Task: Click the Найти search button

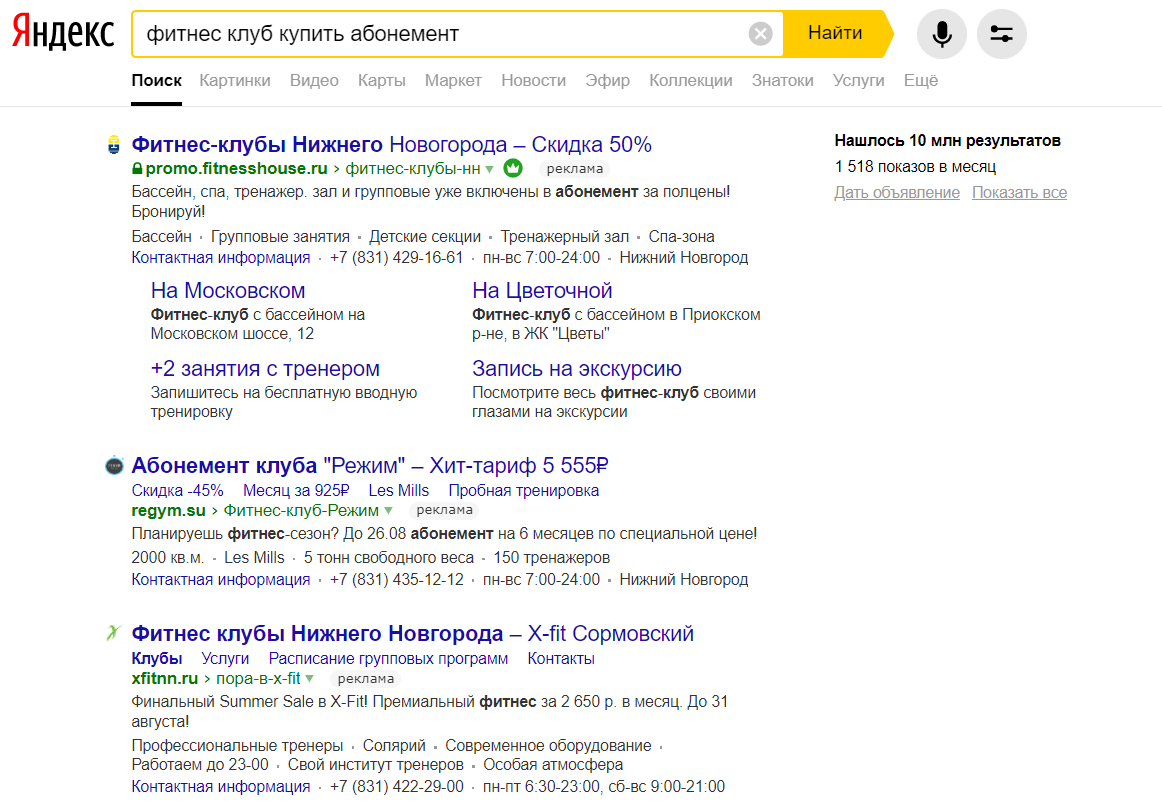Action: 835,33
